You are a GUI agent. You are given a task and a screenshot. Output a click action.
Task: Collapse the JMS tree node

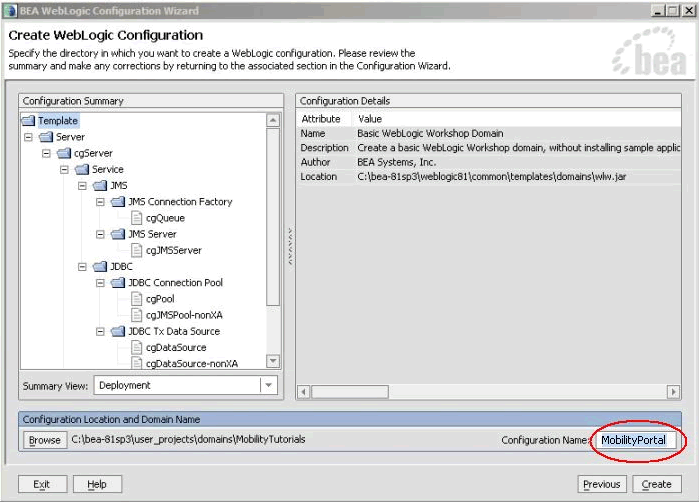[82, 185]
